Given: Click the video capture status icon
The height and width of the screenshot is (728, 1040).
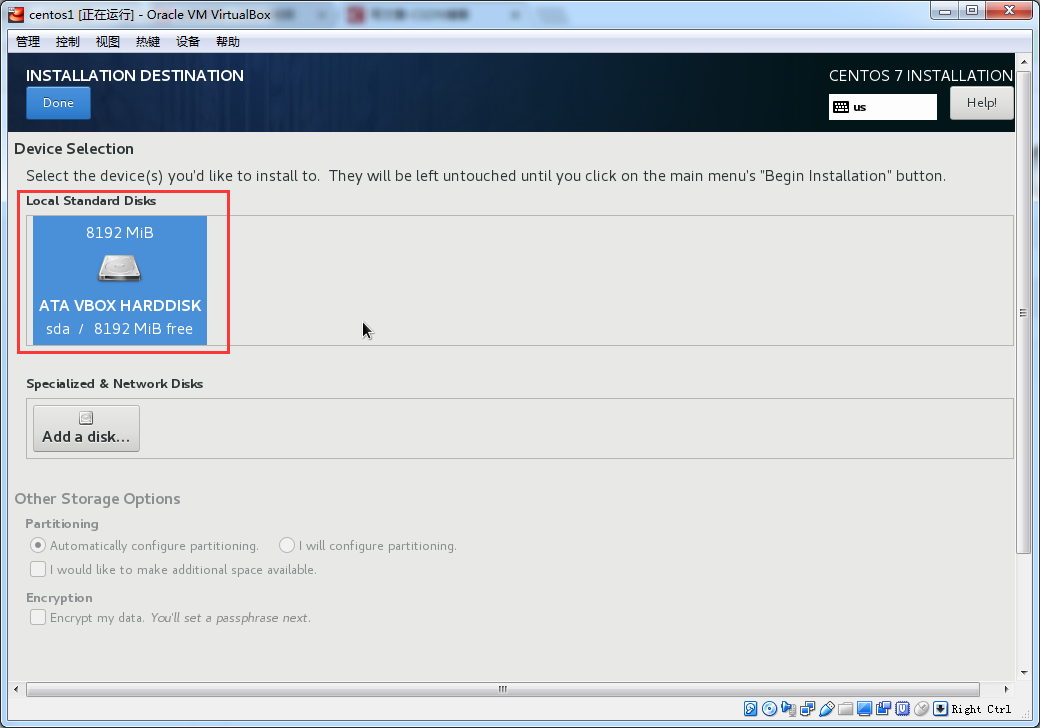Looking at the screenshot, I should coord(883,709).
